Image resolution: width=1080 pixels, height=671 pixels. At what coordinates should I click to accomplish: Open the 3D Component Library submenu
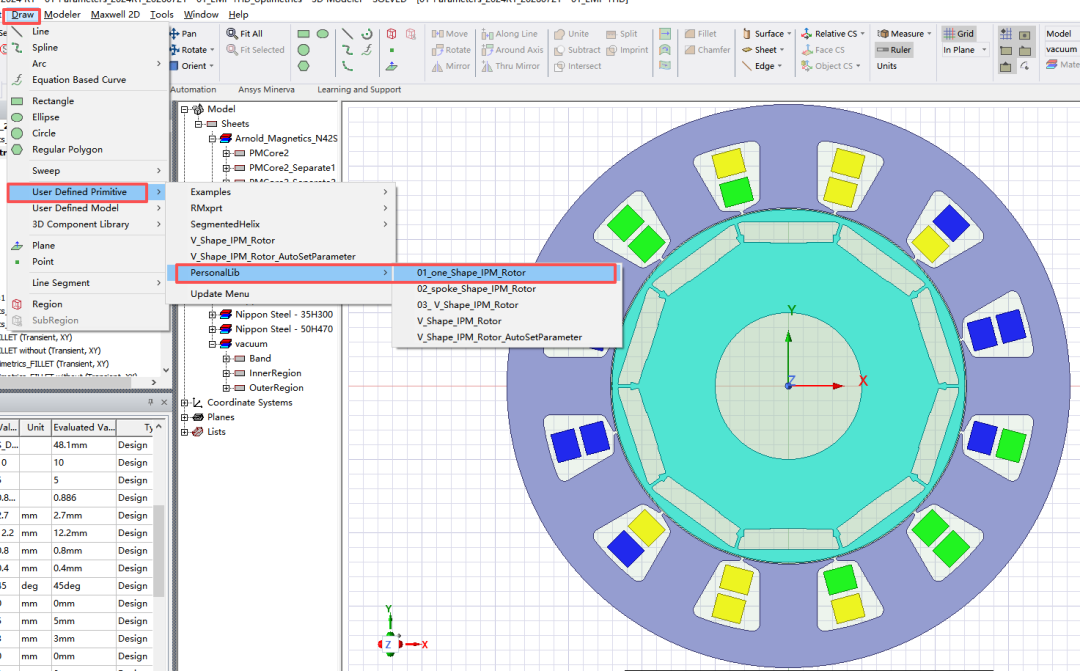[x=88, y=225]
